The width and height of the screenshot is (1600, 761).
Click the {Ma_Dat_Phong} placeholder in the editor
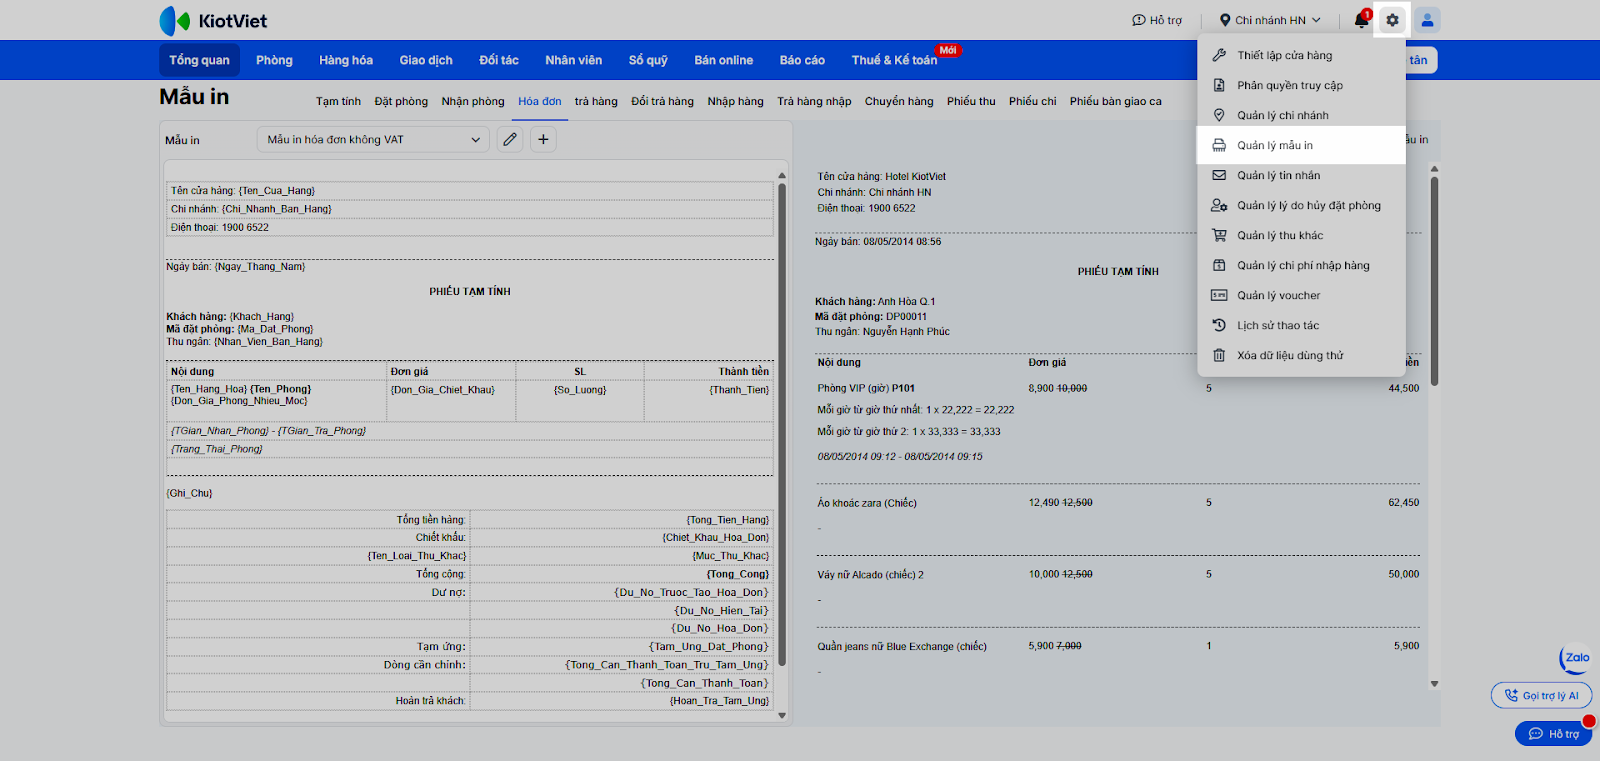point(275,329)
